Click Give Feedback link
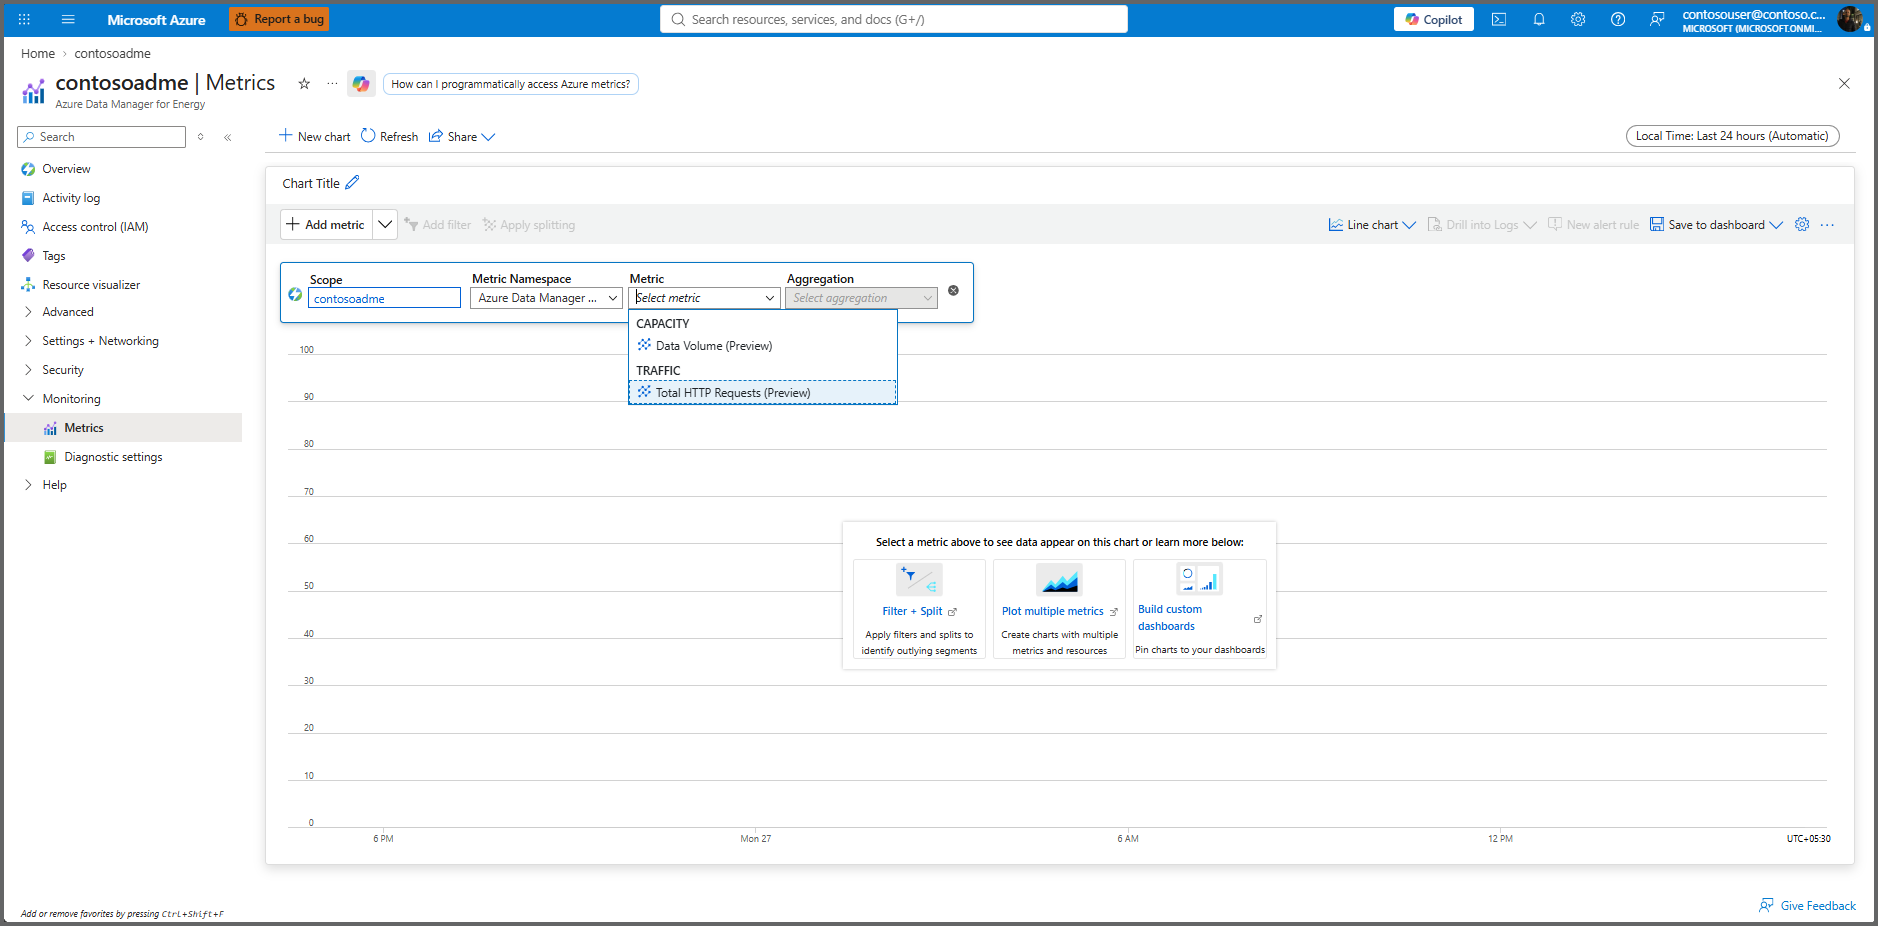Viewport: 1878px width, 926px height. (1808, 906)
